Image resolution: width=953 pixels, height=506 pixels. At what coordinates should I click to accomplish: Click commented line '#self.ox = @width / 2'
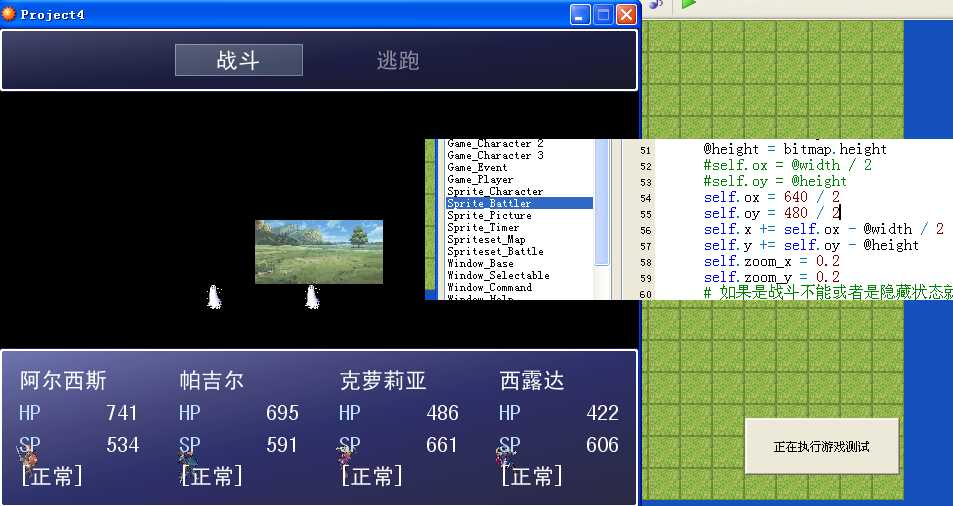point(787,165)
